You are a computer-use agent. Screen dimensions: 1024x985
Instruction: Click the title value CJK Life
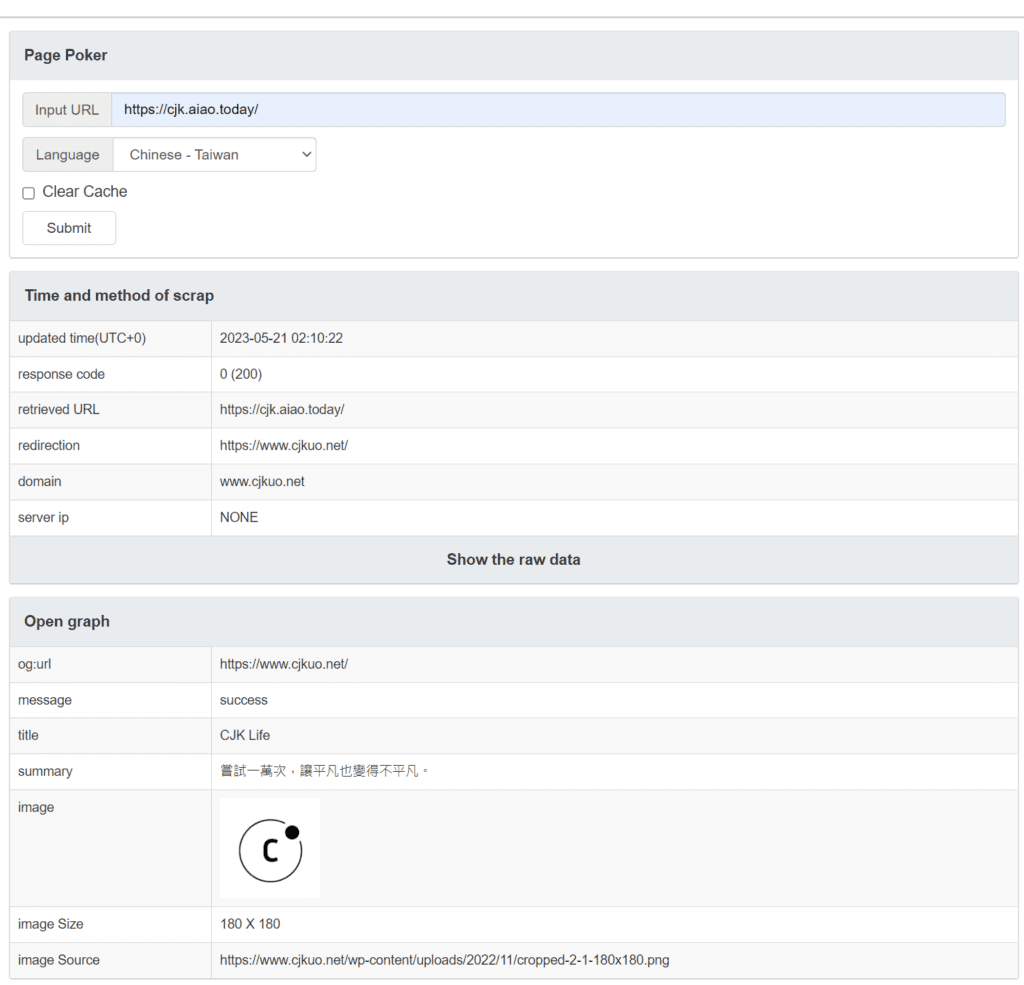coord(245,735)
